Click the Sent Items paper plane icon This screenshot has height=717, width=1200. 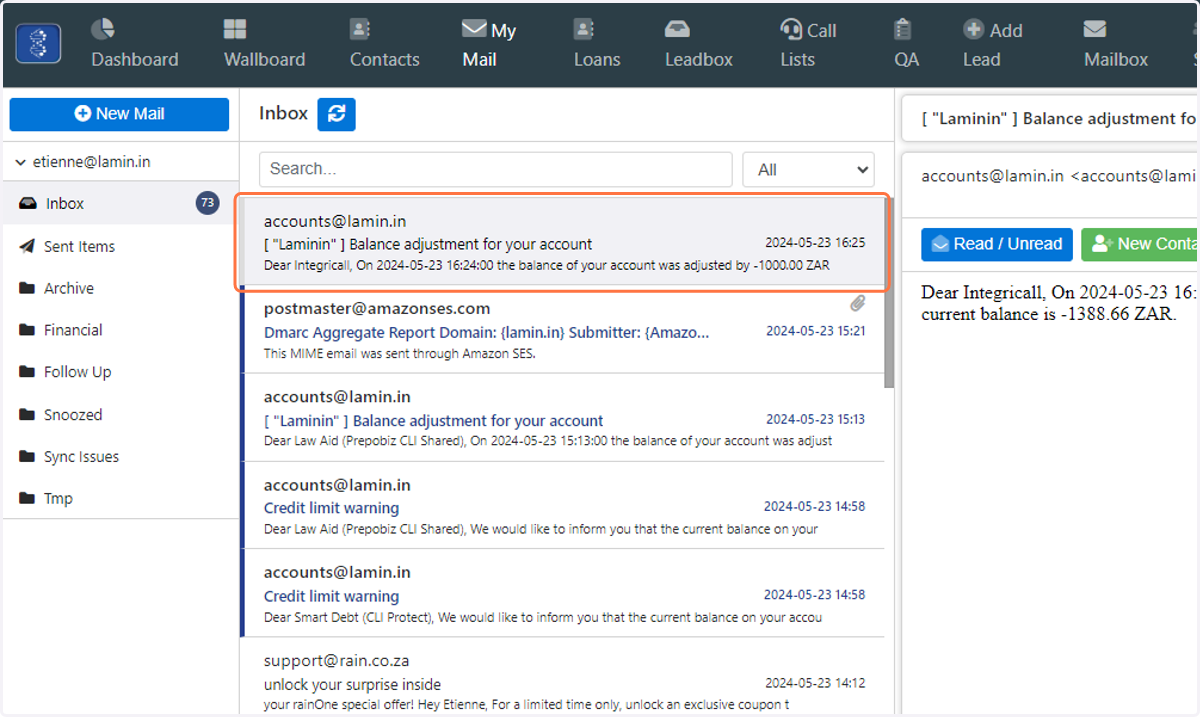tap(27, 246)
